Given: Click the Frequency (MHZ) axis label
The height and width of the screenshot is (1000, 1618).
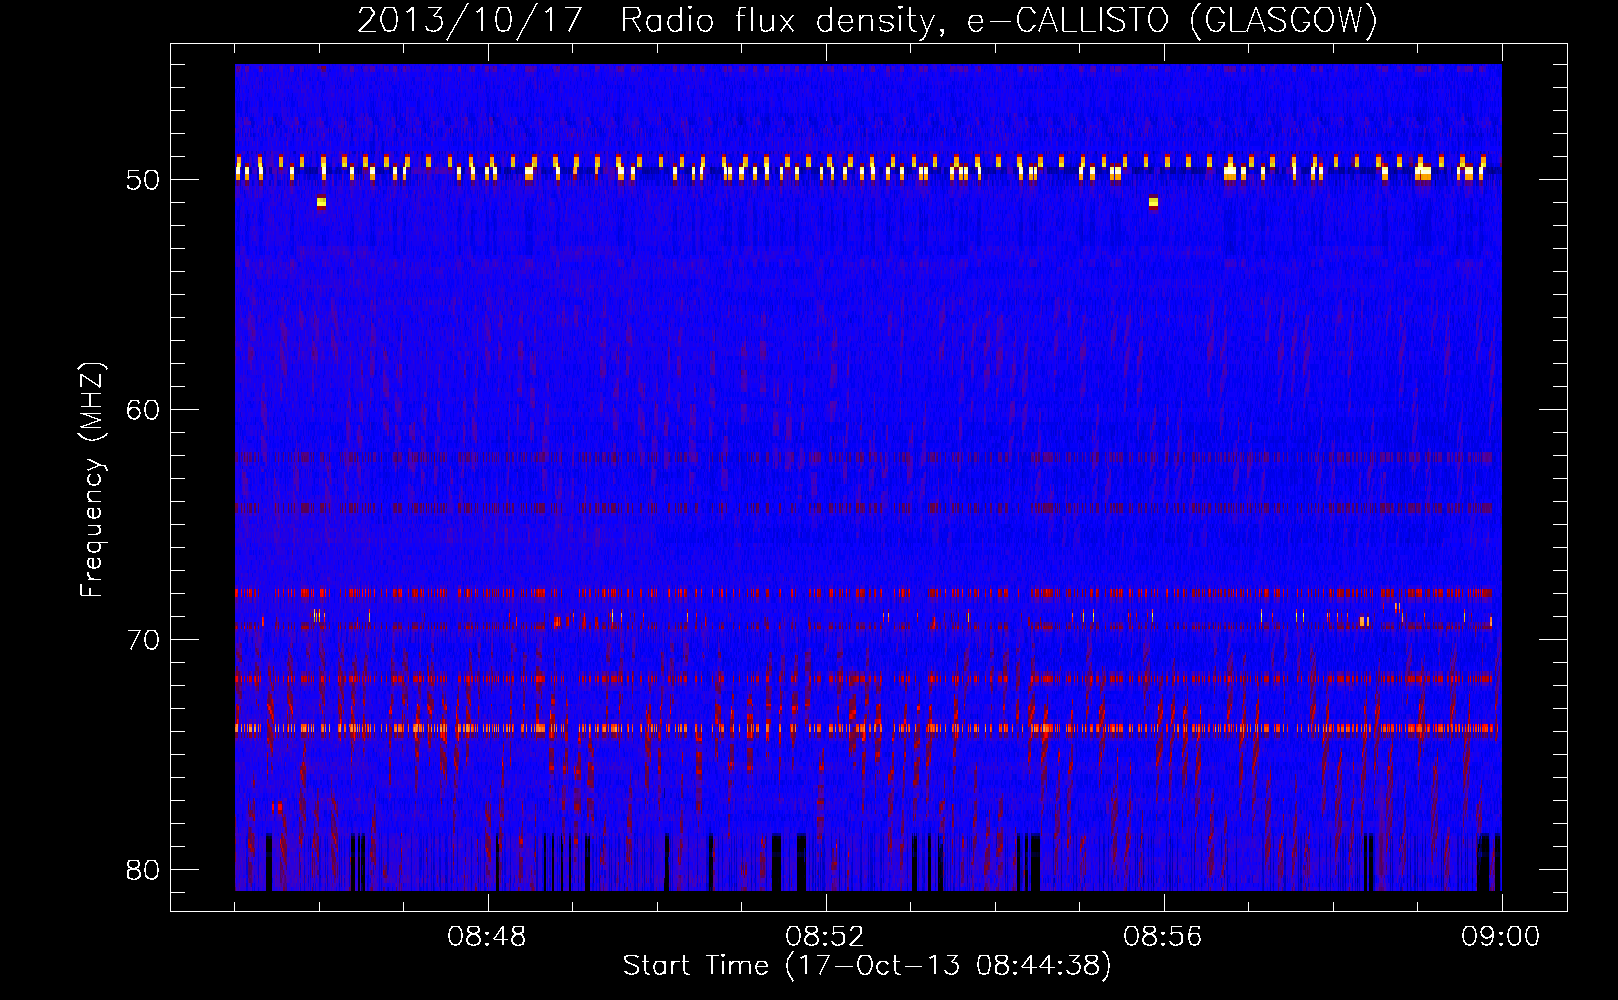Looking at the screenshot, I should [x=92, y=480].
